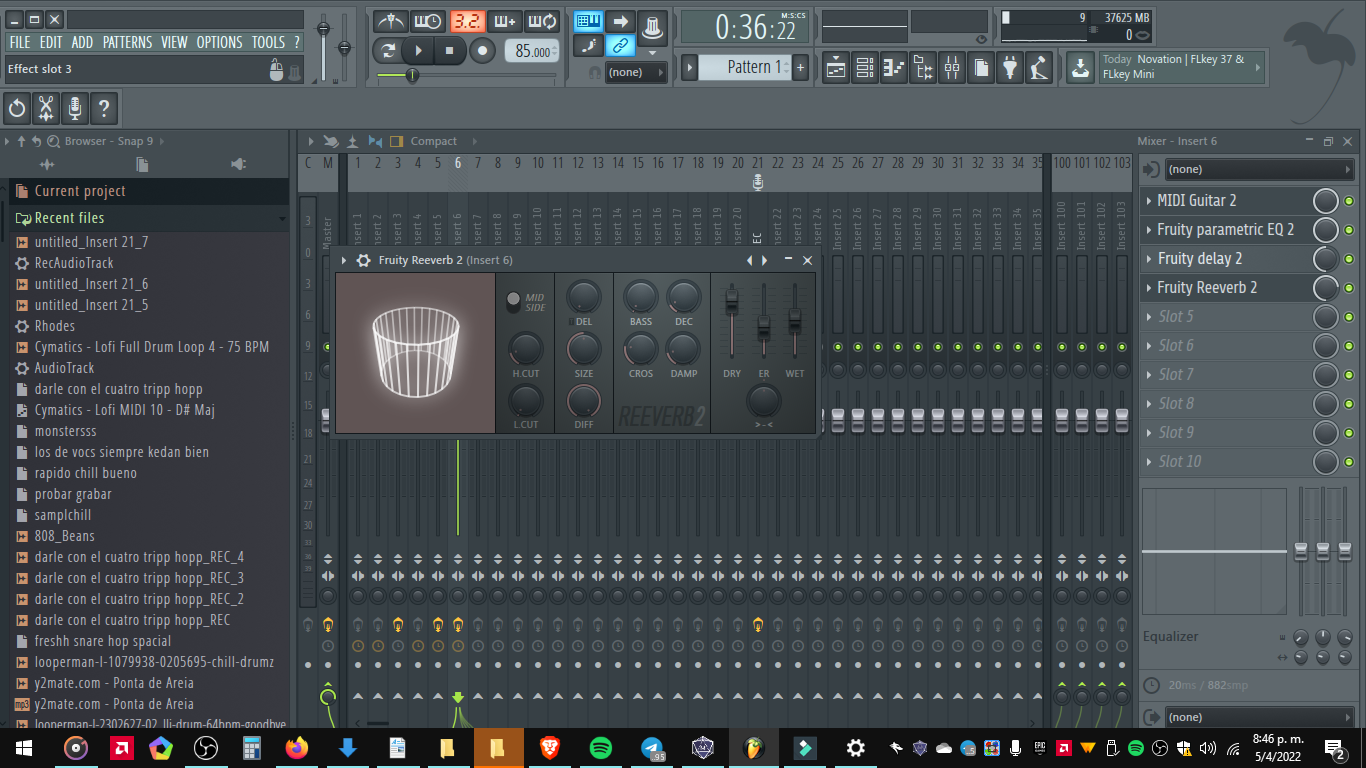Open the project info files icon
The height and width of the screenshot is (768, 1366).
click(x=982, y=68)
